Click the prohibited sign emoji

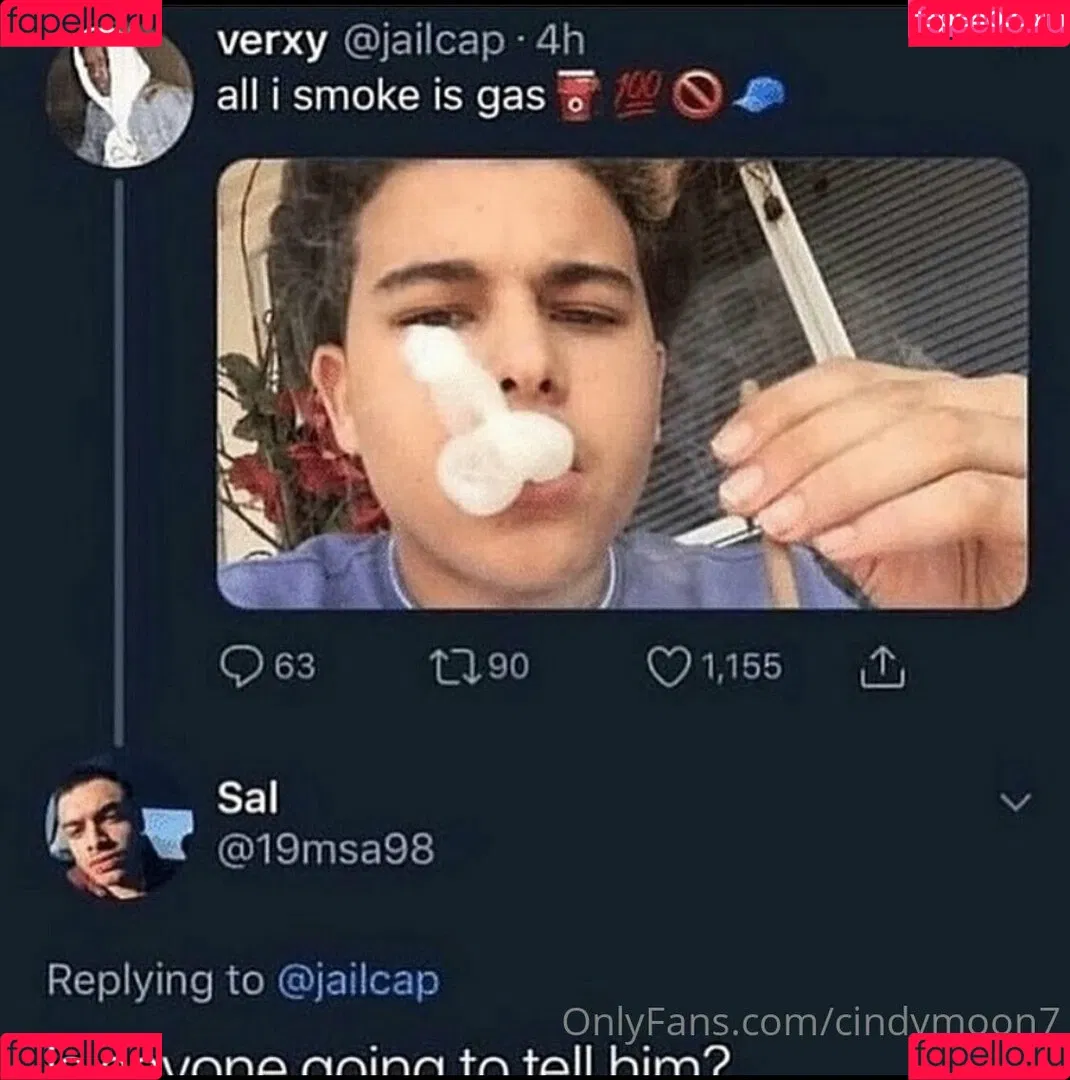pyautogui.click(x=697, y=95)
